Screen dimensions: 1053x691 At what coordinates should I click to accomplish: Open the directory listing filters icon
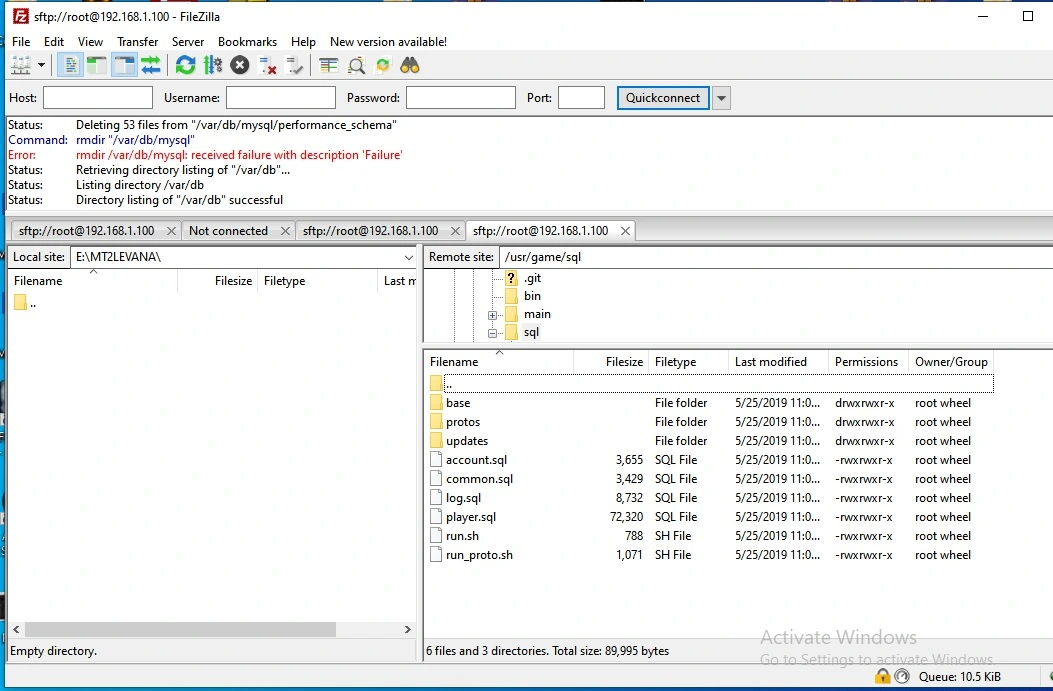pos(329,66)
